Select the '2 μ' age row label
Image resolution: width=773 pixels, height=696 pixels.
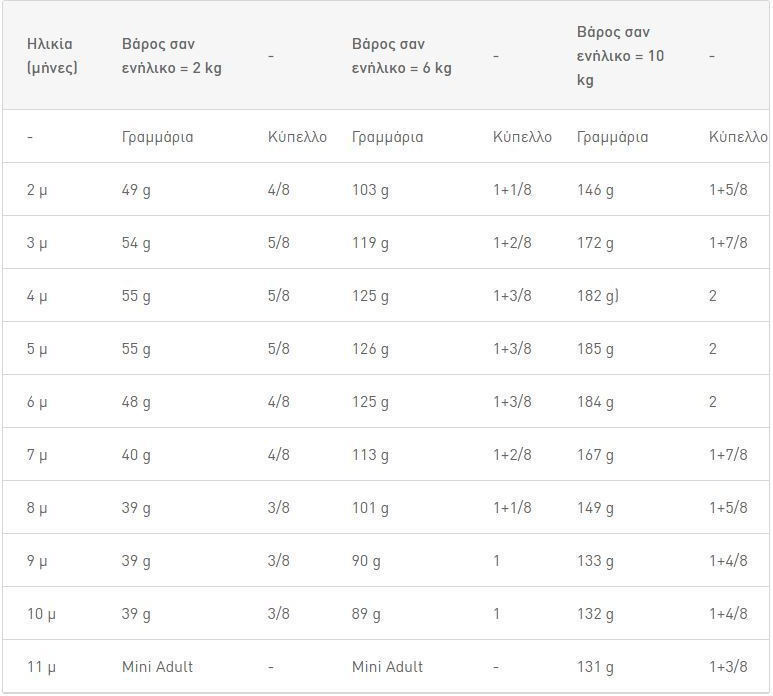point(37,190)
